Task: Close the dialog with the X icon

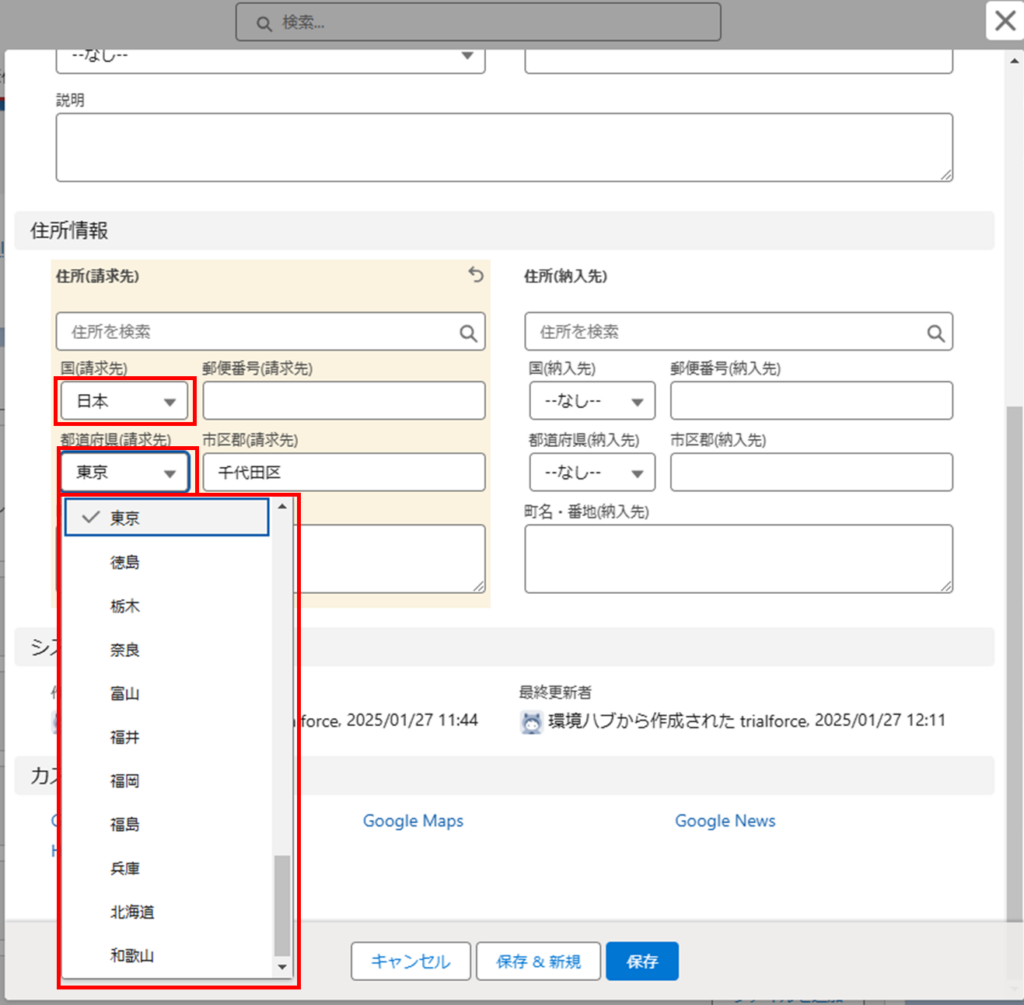Action: click(x=1003, y=21)
